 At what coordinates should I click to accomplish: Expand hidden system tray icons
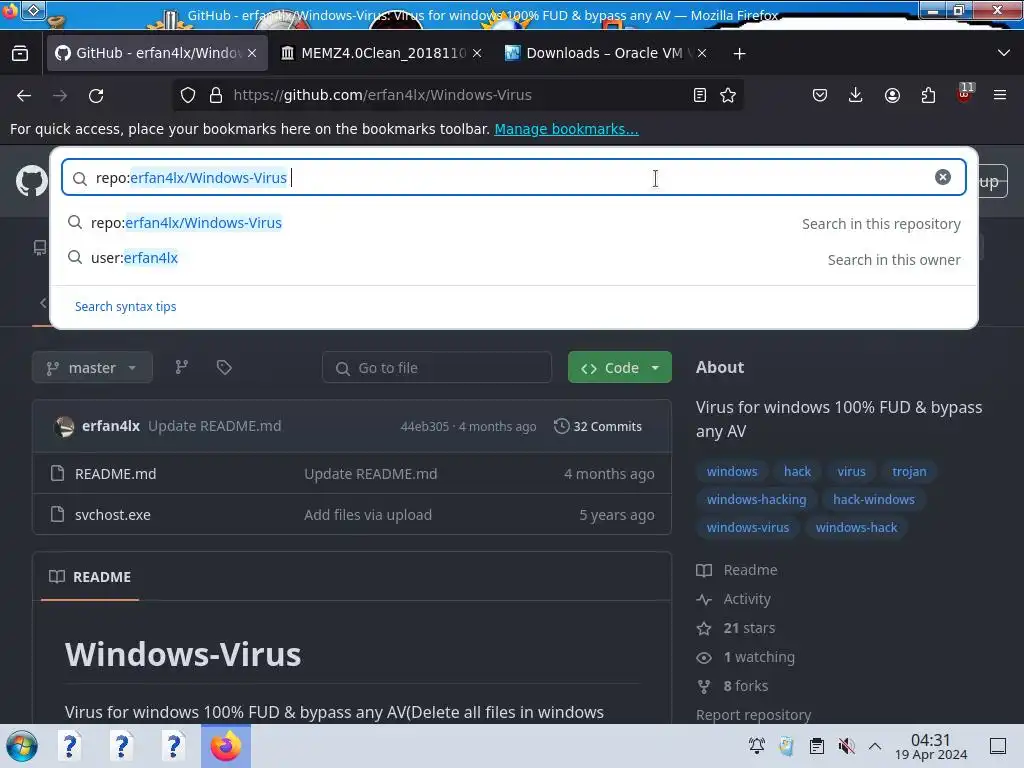coord(875,746)
